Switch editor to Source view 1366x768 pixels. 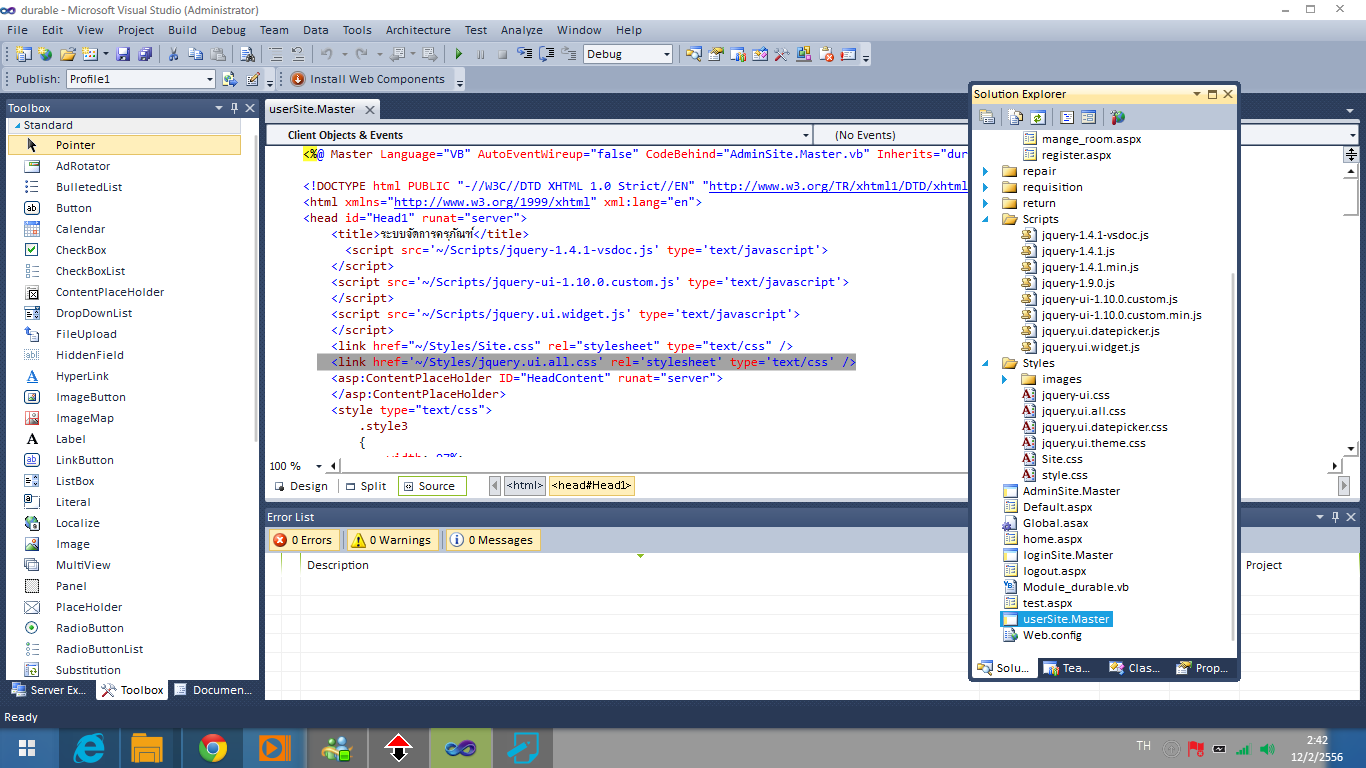pos(432,486)
